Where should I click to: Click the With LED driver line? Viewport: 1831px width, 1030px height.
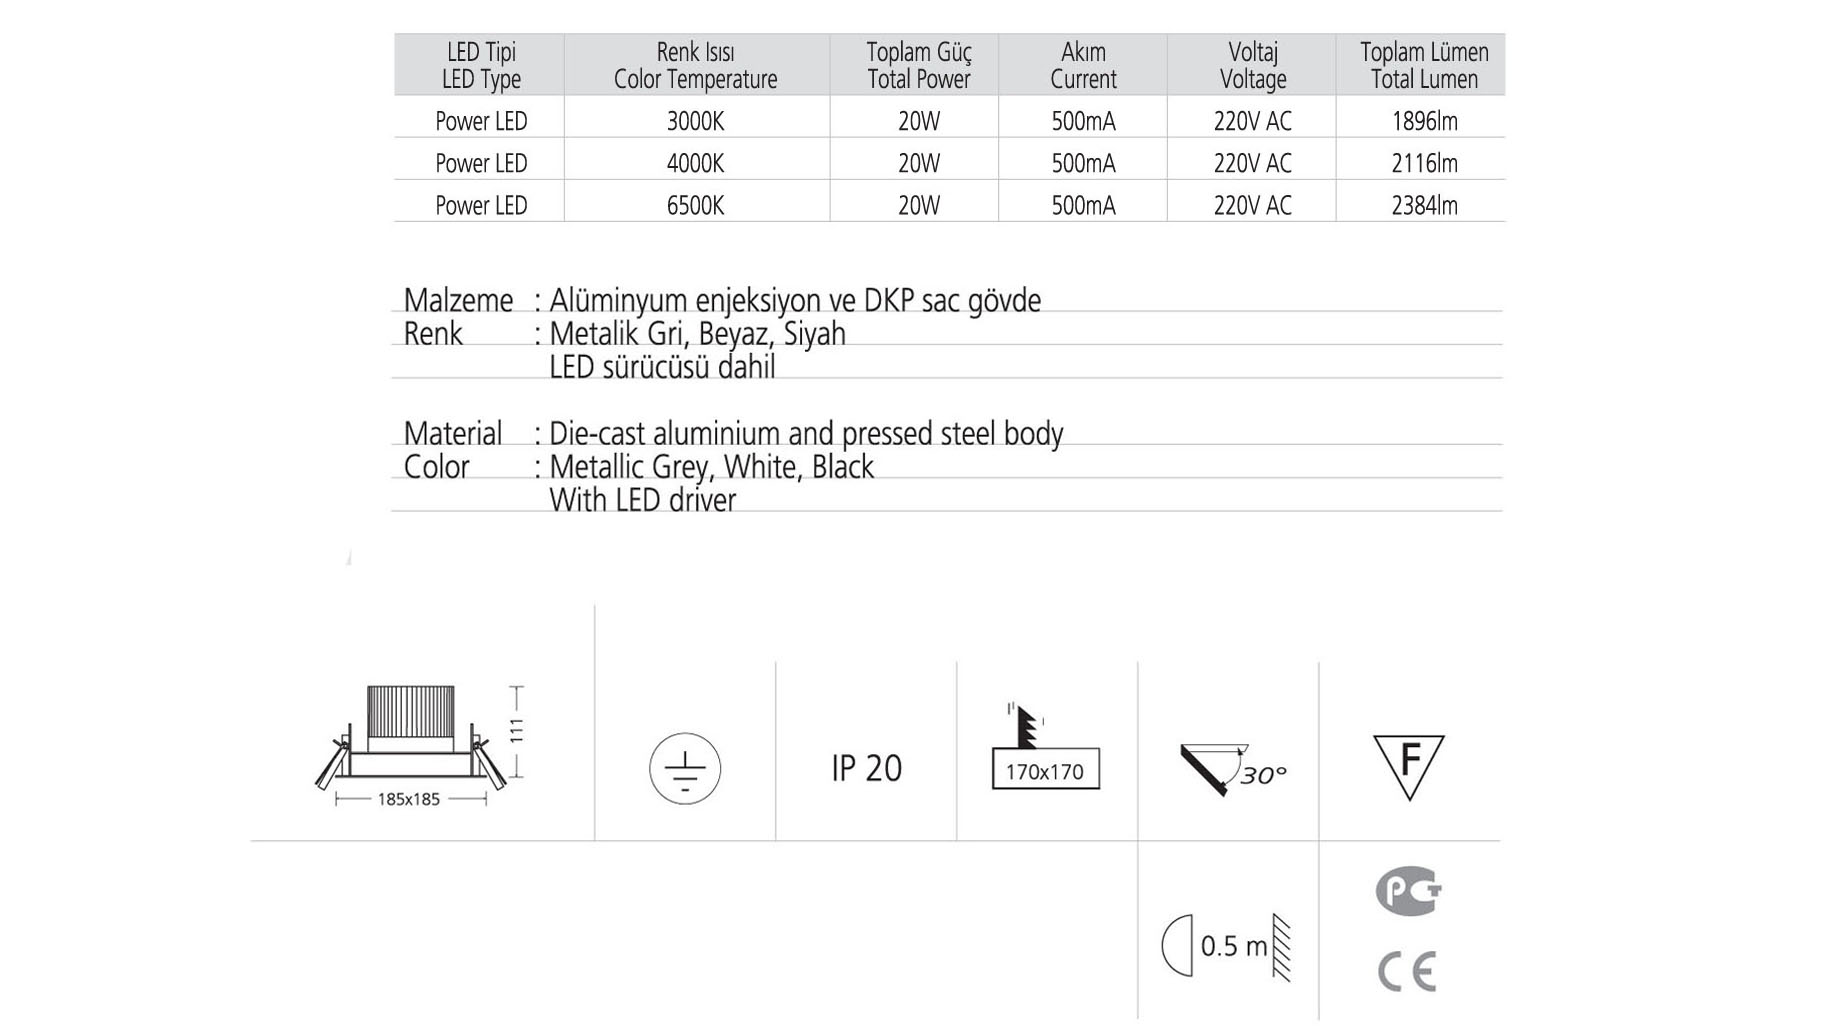(x=642, y=500)
